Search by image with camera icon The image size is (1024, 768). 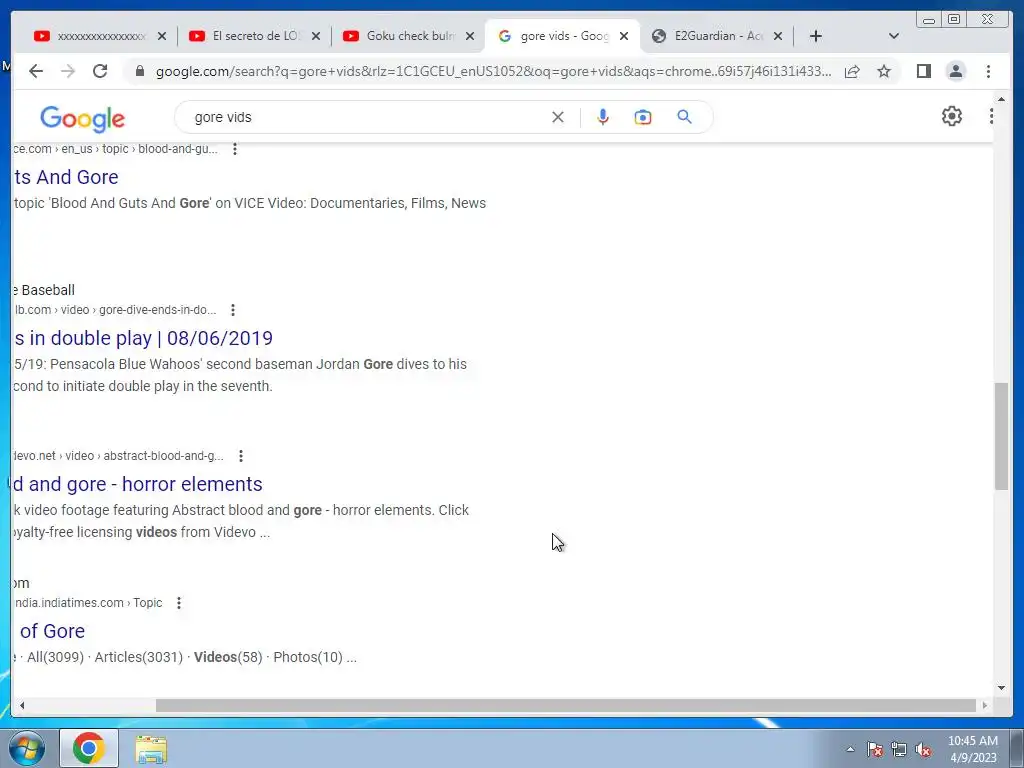(643, 118)
